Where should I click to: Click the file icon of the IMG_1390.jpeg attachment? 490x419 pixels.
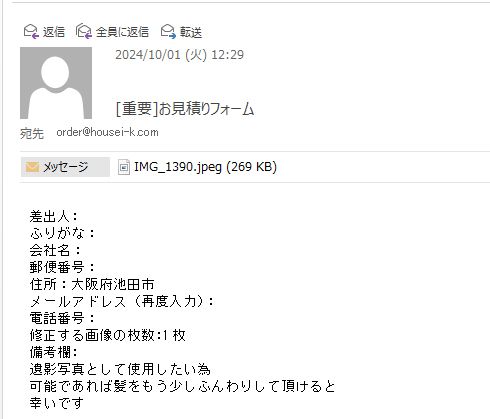point(124,167)
